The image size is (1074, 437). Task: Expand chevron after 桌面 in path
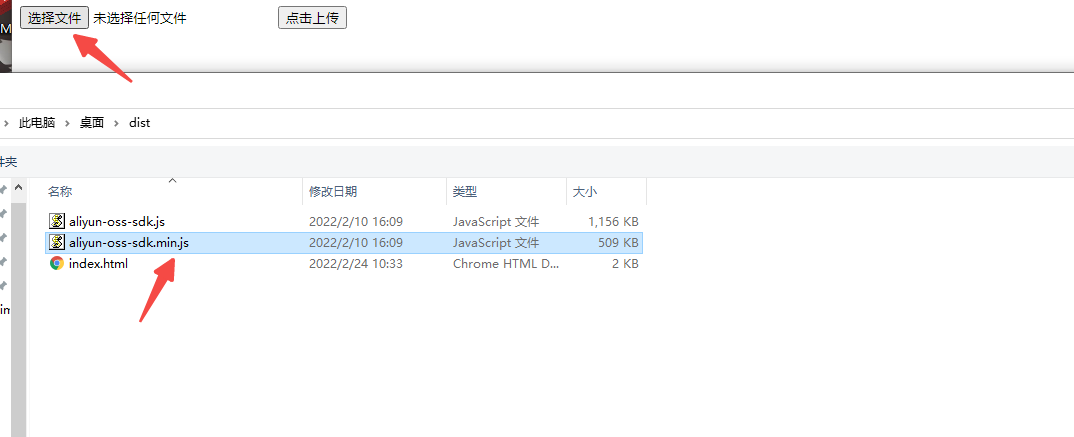[116, 123]
